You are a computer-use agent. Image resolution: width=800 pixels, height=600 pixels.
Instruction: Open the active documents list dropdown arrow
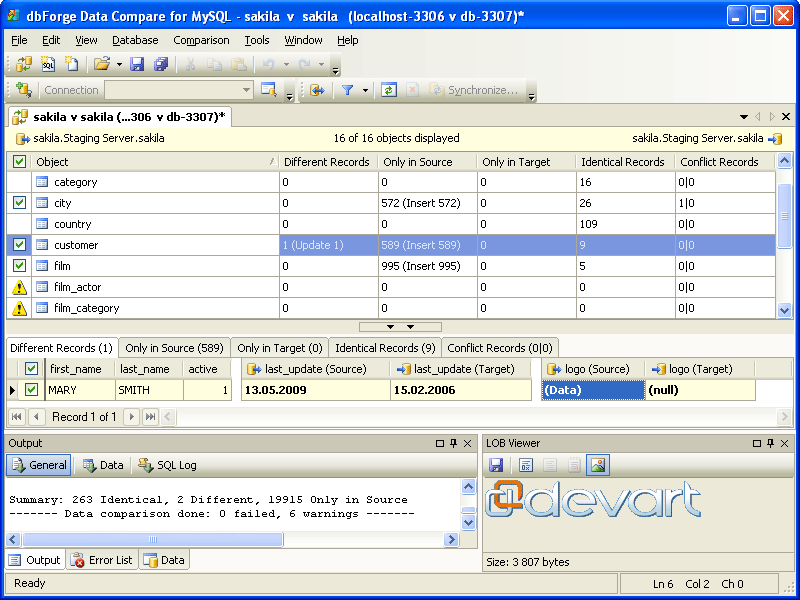(x=744, y=117)
